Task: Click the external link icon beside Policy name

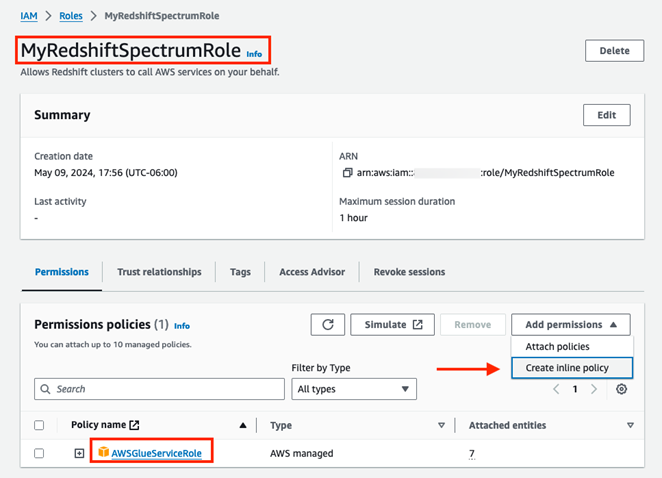Action: point(134,425)
